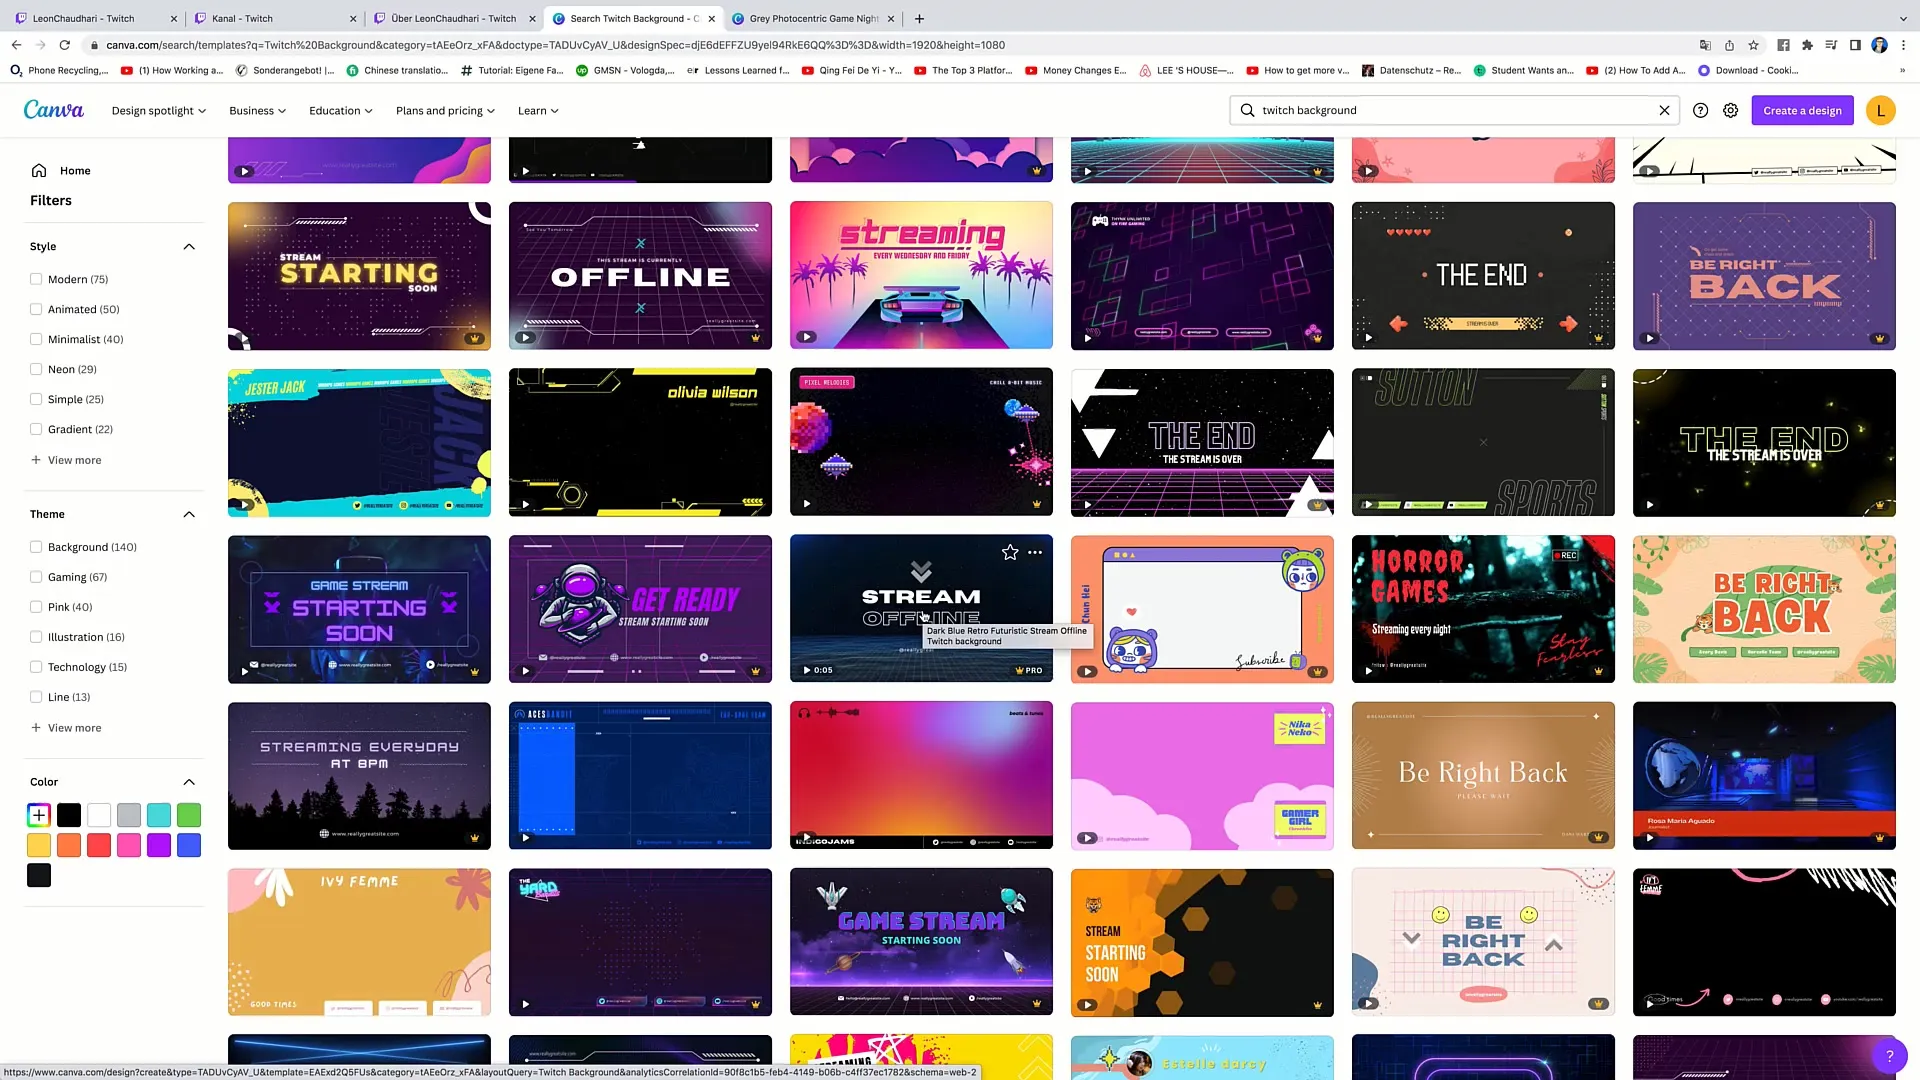Open the browser extensions puzzle icon
This screenshot has width=1920, height=1080.
(1807, 45)
